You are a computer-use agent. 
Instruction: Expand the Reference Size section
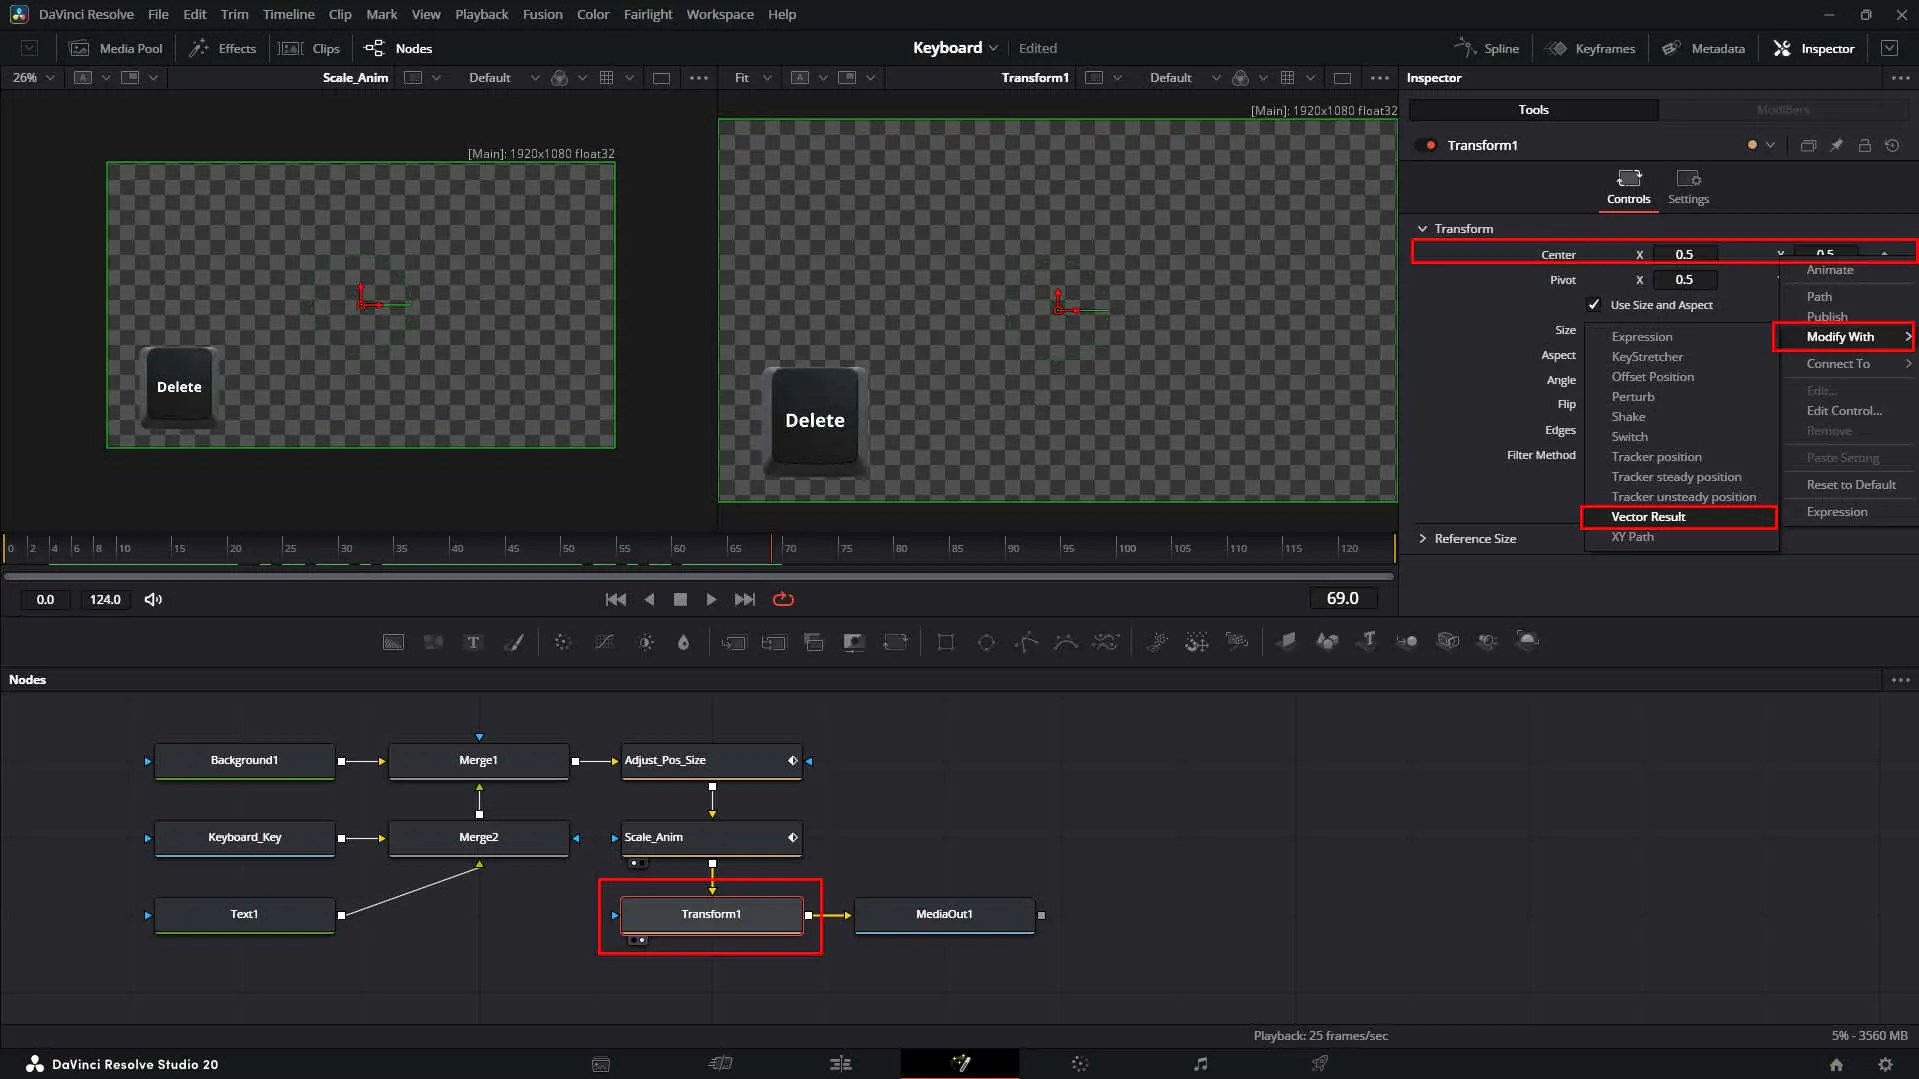1422,538
